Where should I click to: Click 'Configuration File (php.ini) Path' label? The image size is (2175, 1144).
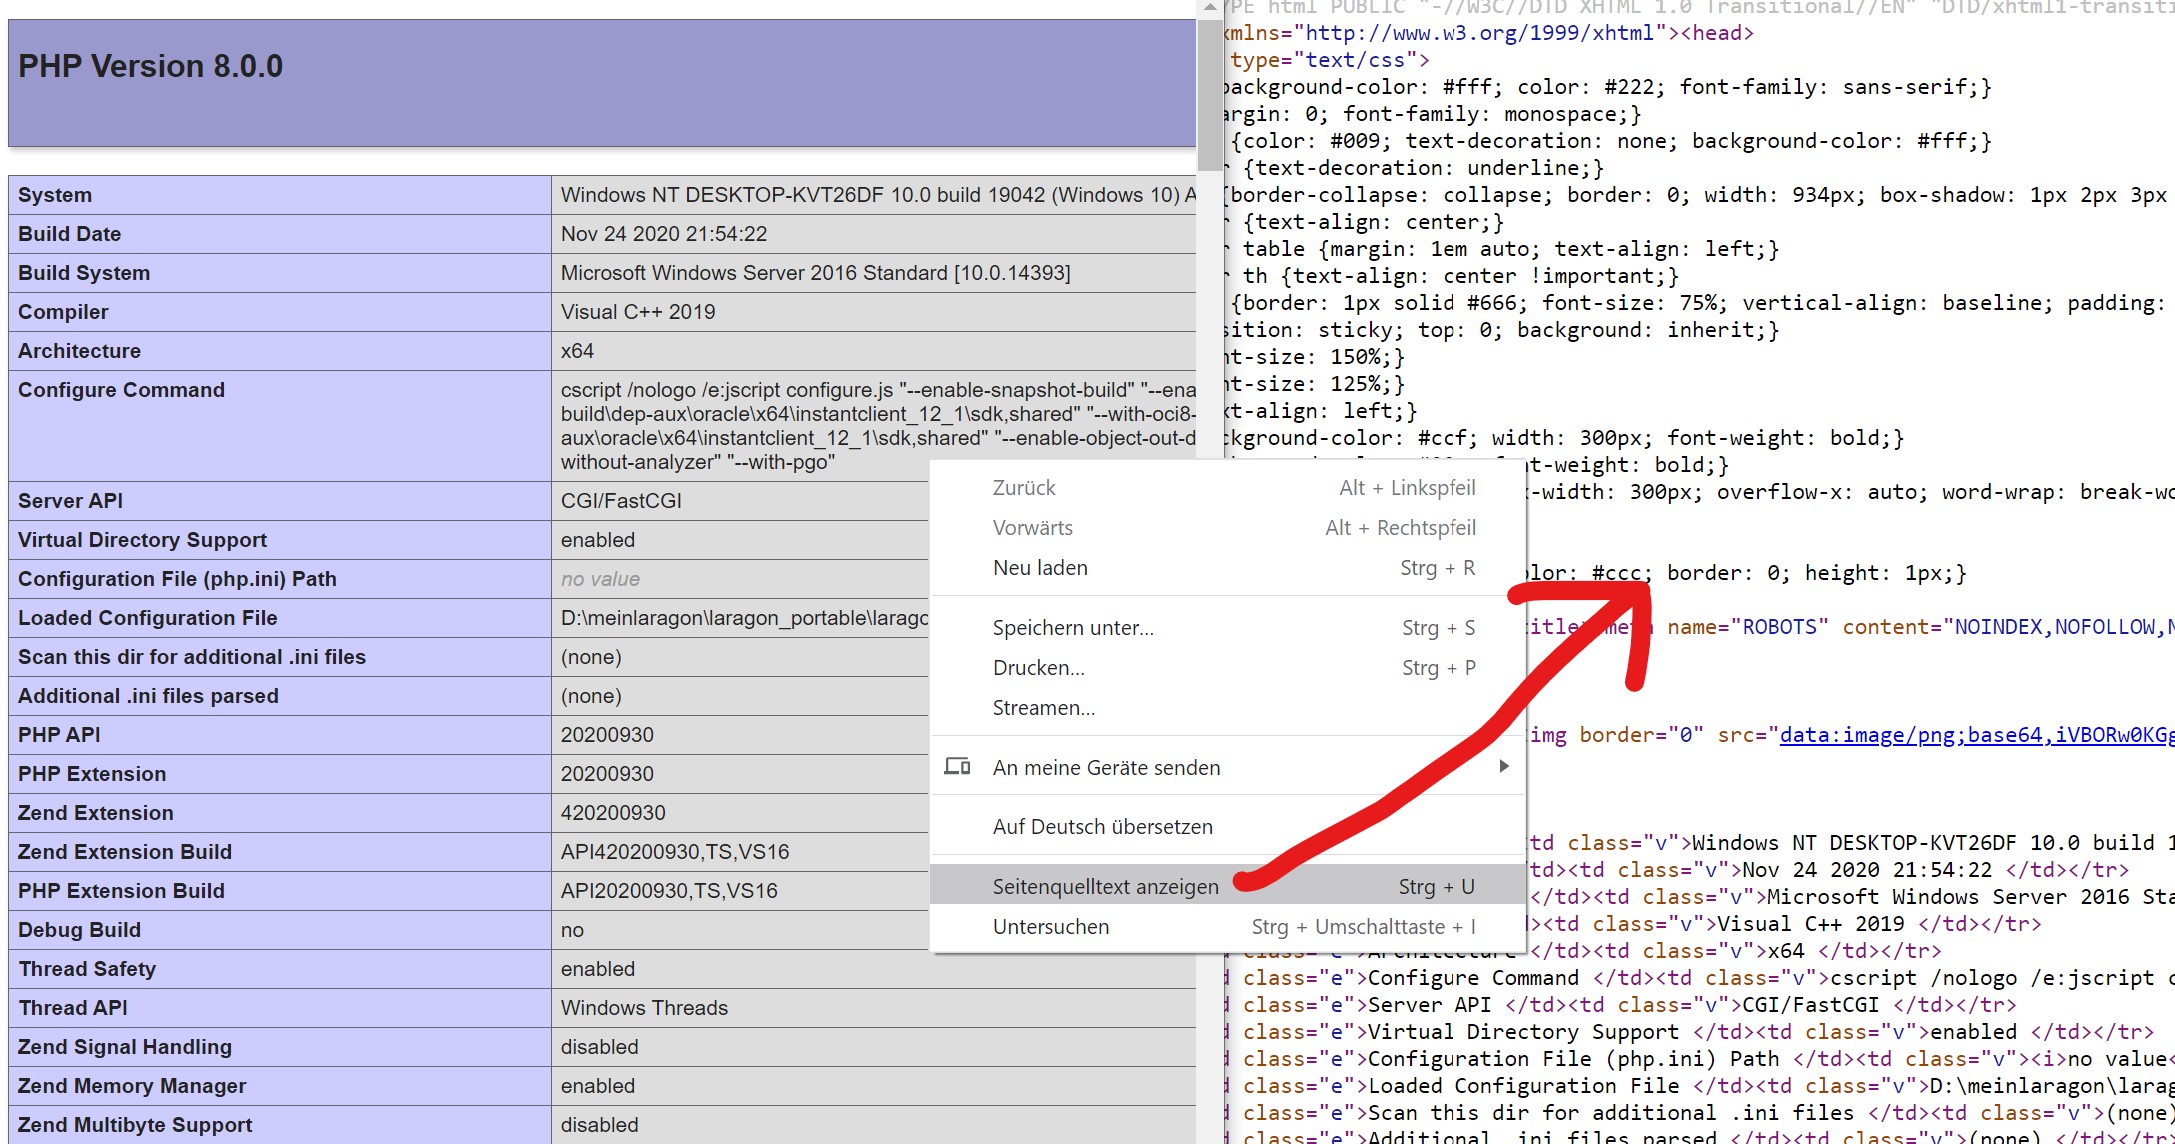177,579
